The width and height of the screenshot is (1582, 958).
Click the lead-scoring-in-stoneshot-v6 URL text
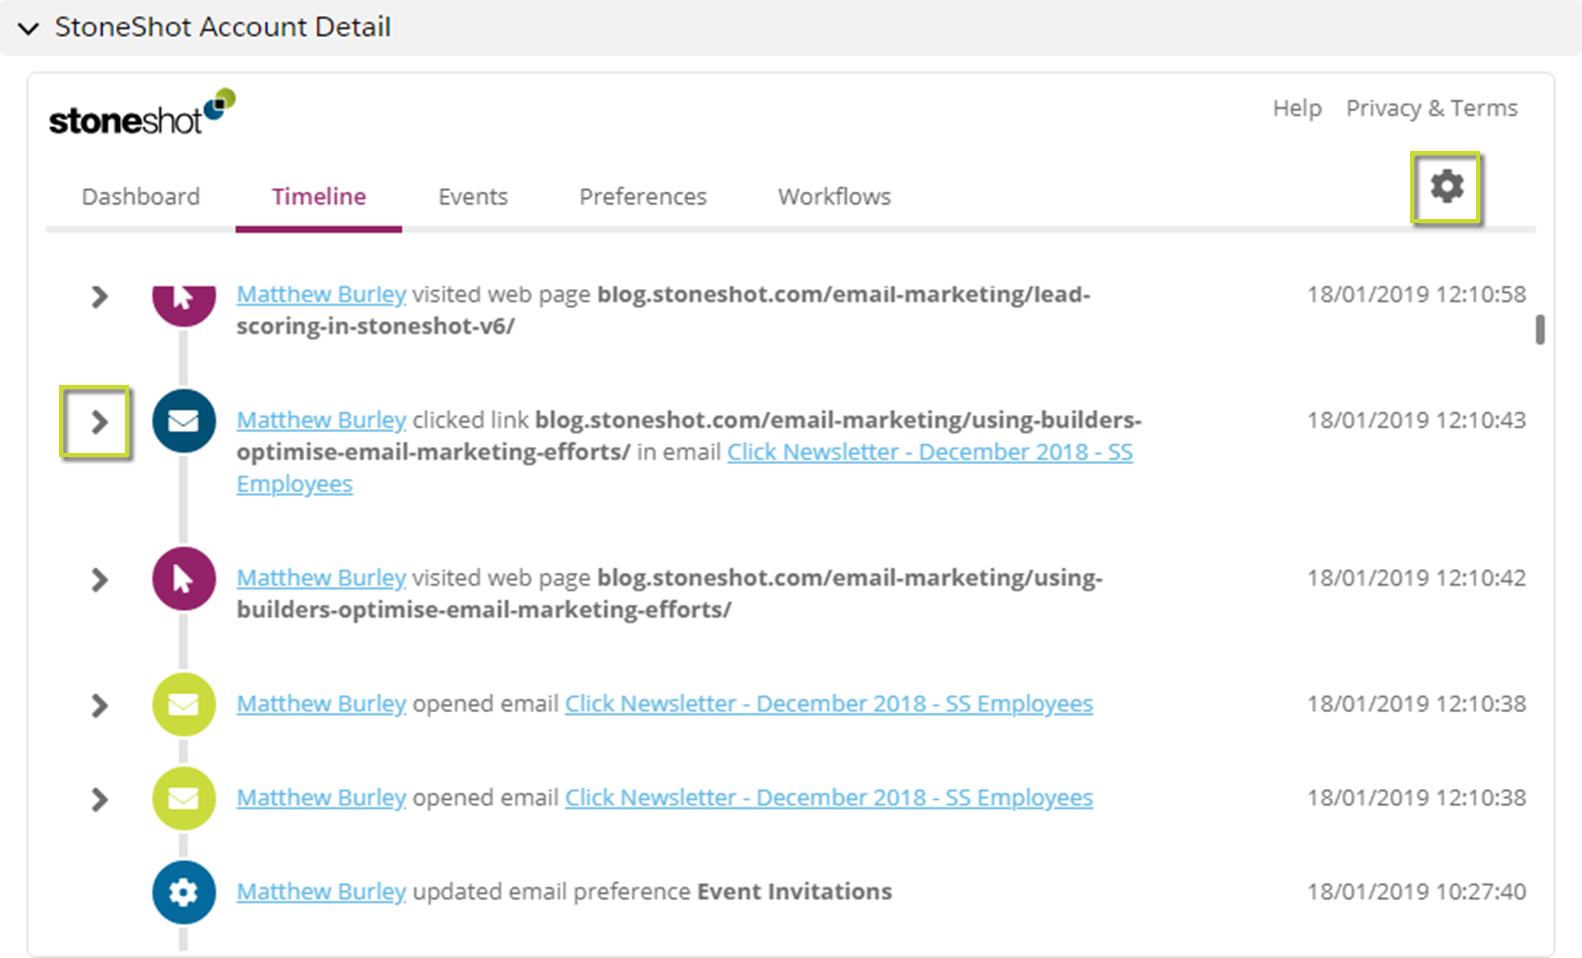[664, 310]
